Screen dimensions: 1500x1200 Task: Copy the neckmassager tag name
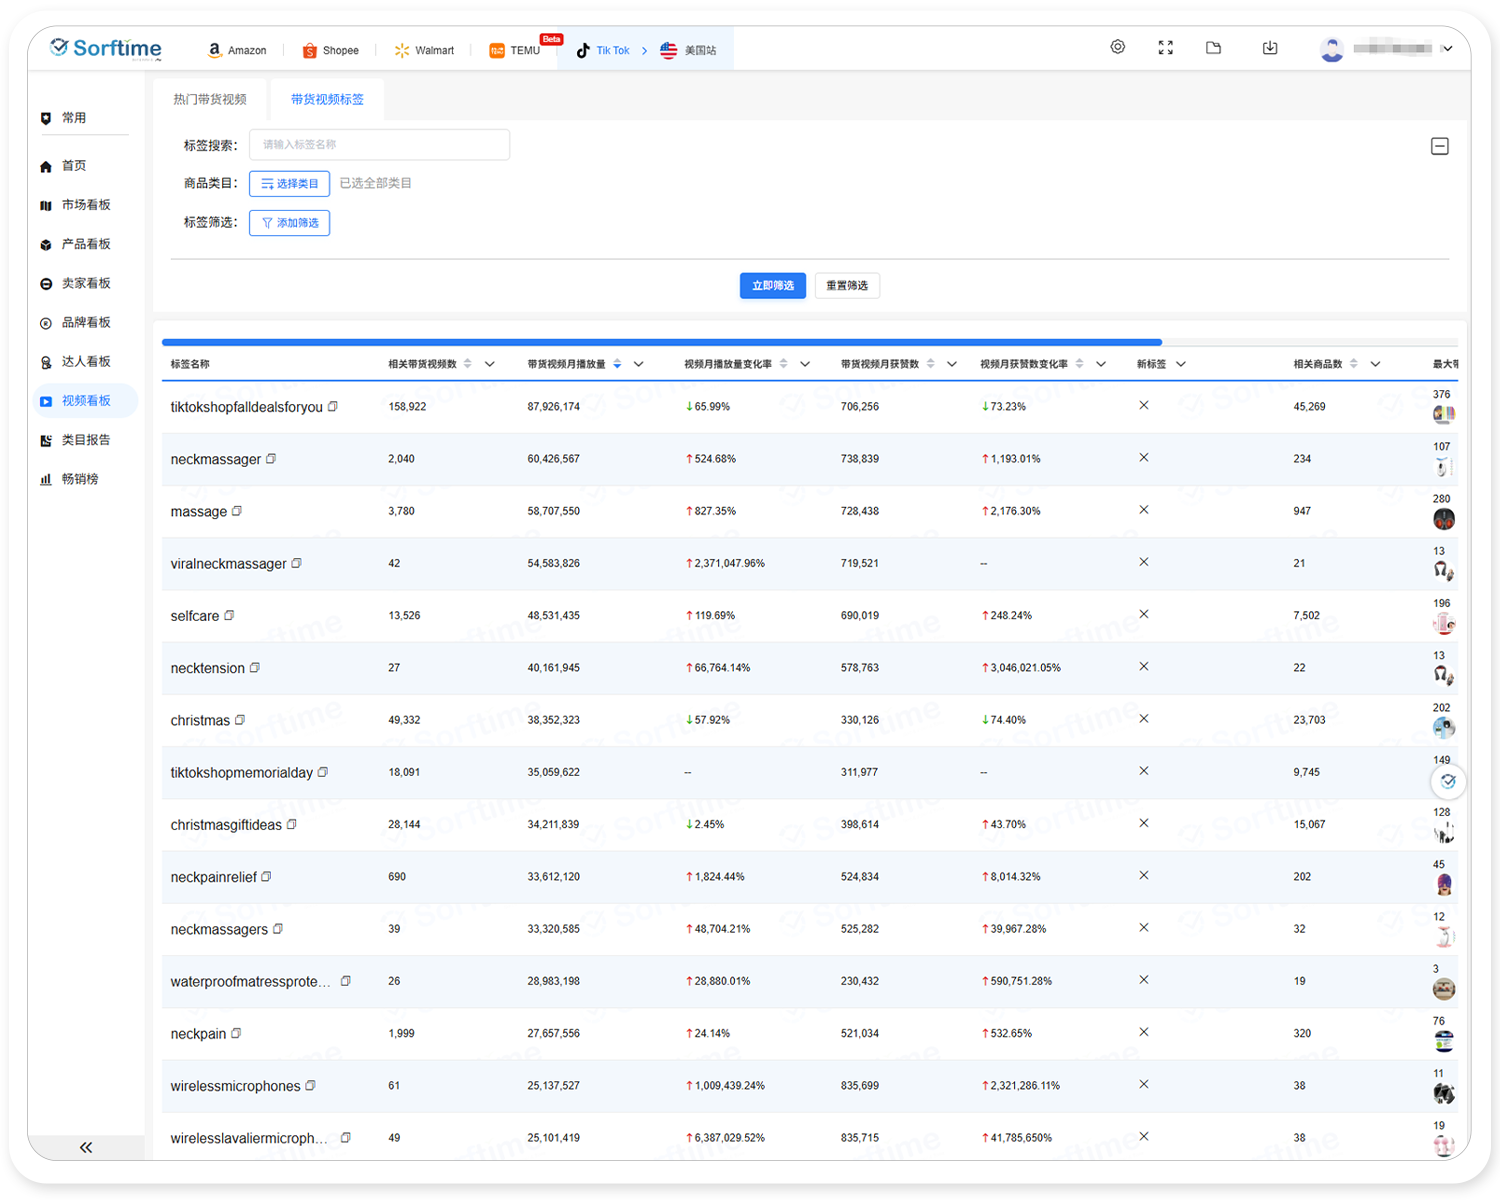(271, 459)
